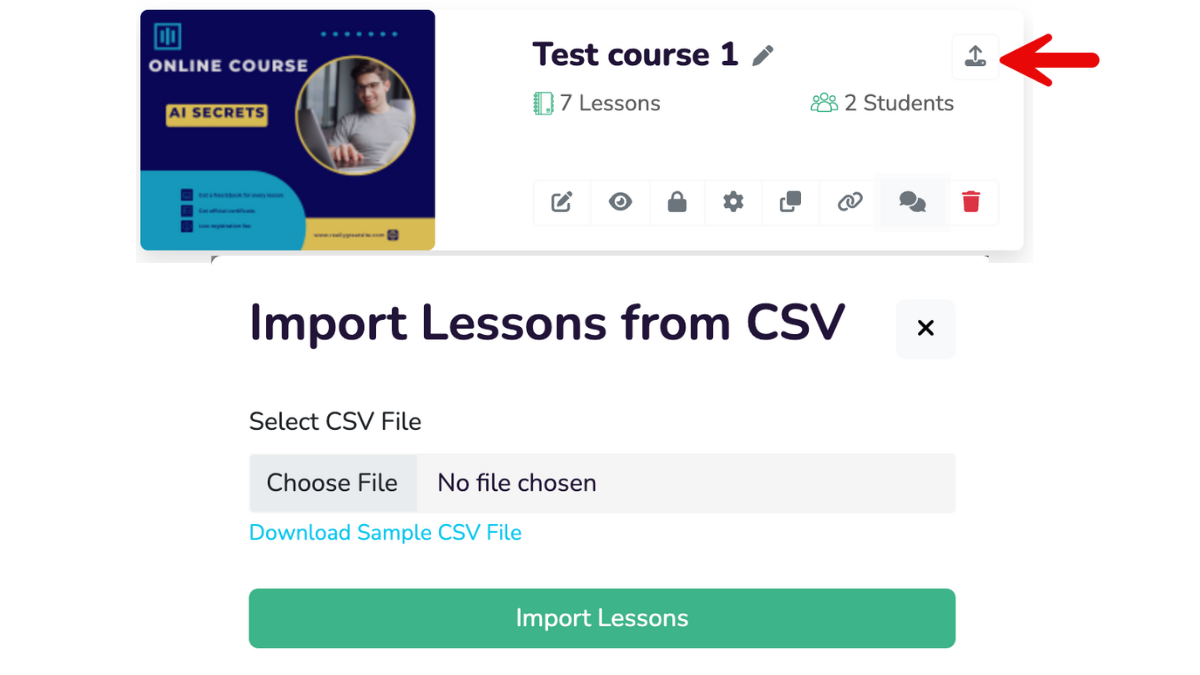Click the CSV import upload icon
Screen dimensions: 1200x675
pos(975,57)
